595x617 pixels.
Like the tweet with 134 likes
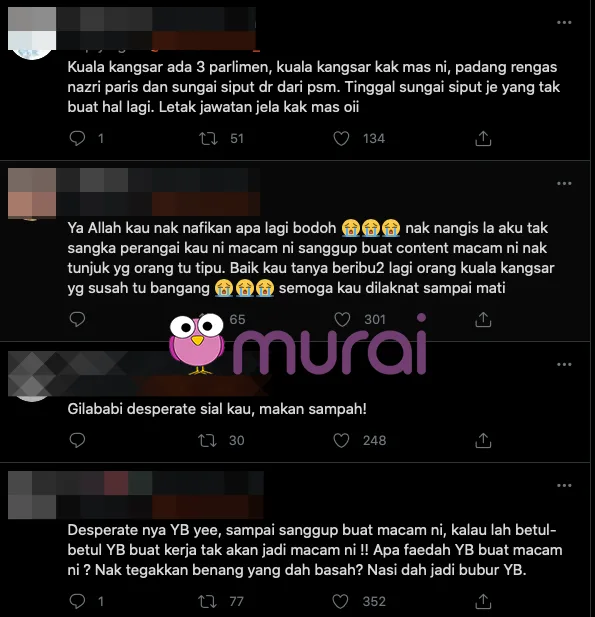pyautogui.click(x=341, y=139)
